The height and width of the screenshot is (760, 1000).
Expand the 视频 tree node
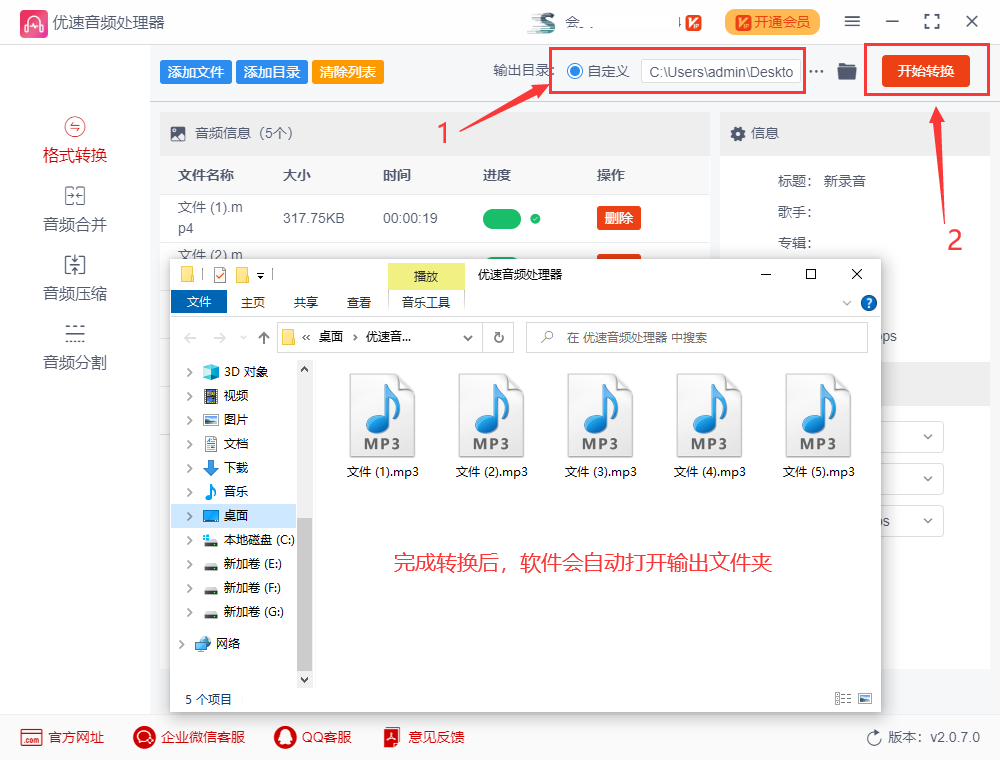[189, 396]
